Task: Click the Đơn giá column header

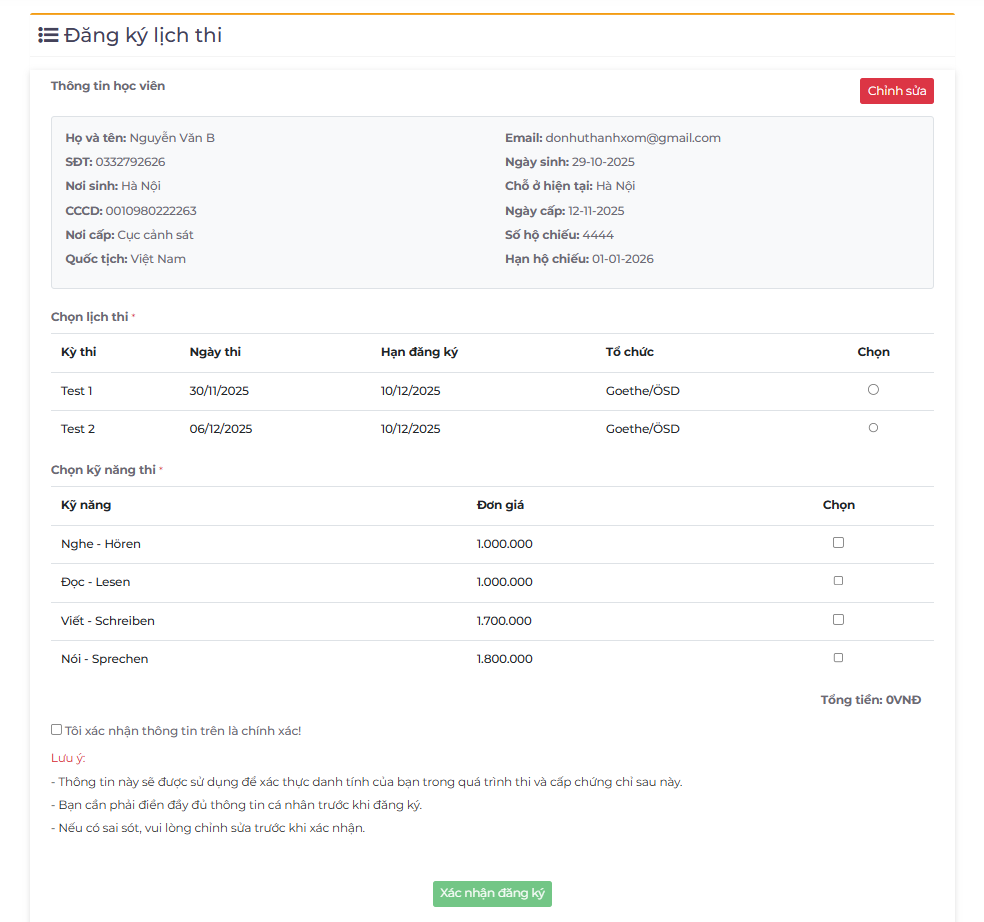Action: tap(500, 505)
